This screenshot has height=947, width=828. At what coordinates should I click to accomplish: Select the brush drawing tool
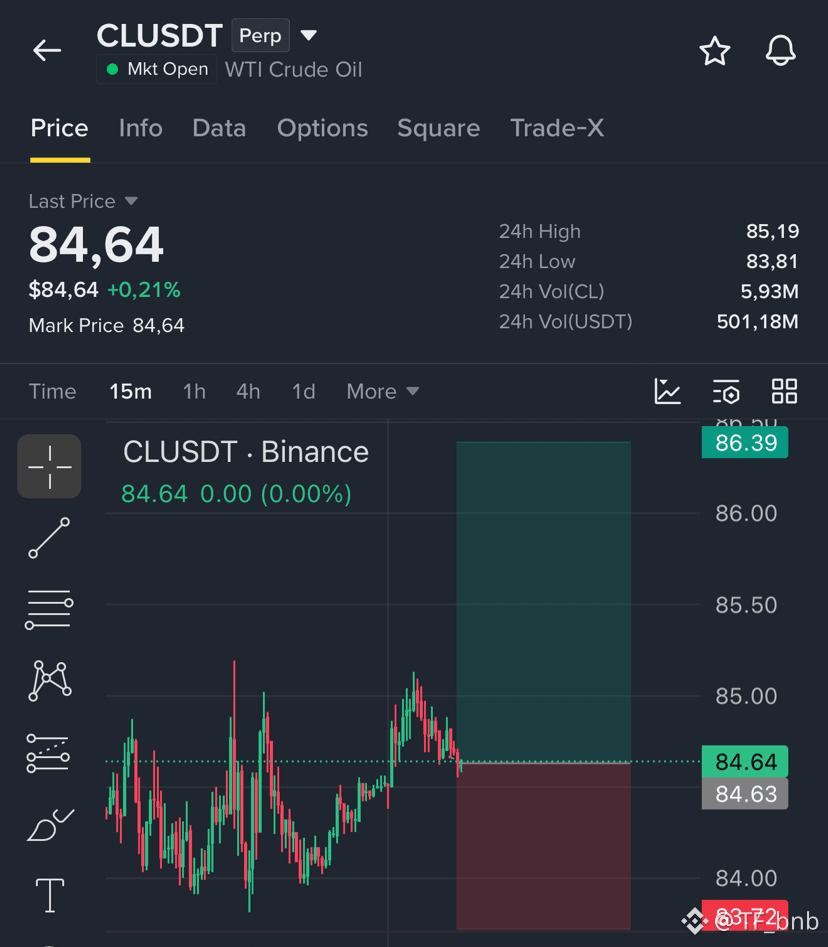click(51, 825)
